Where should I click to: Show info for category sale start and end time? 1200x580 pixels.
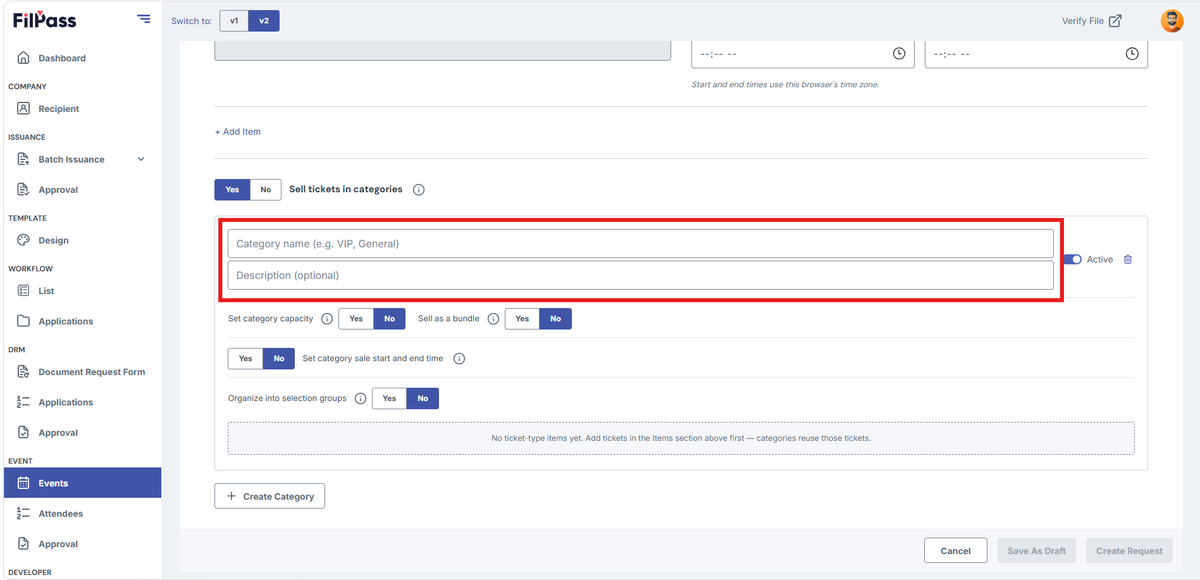[x=460, y=358]
